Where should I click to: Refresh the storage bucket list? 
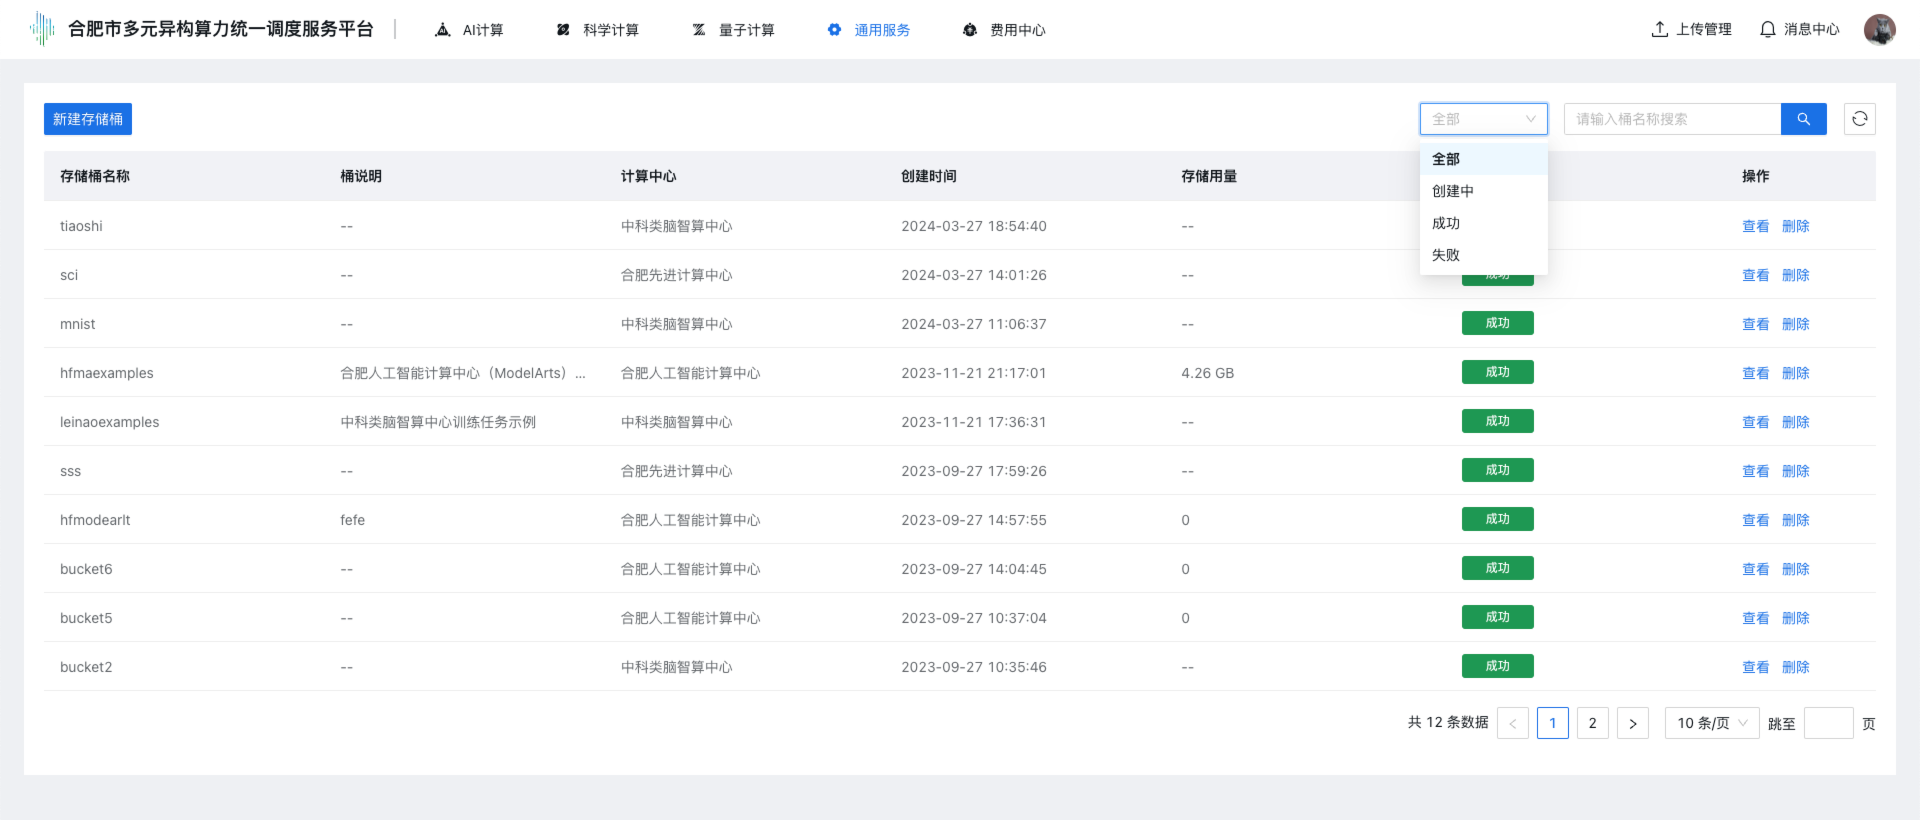(1859, 119)
